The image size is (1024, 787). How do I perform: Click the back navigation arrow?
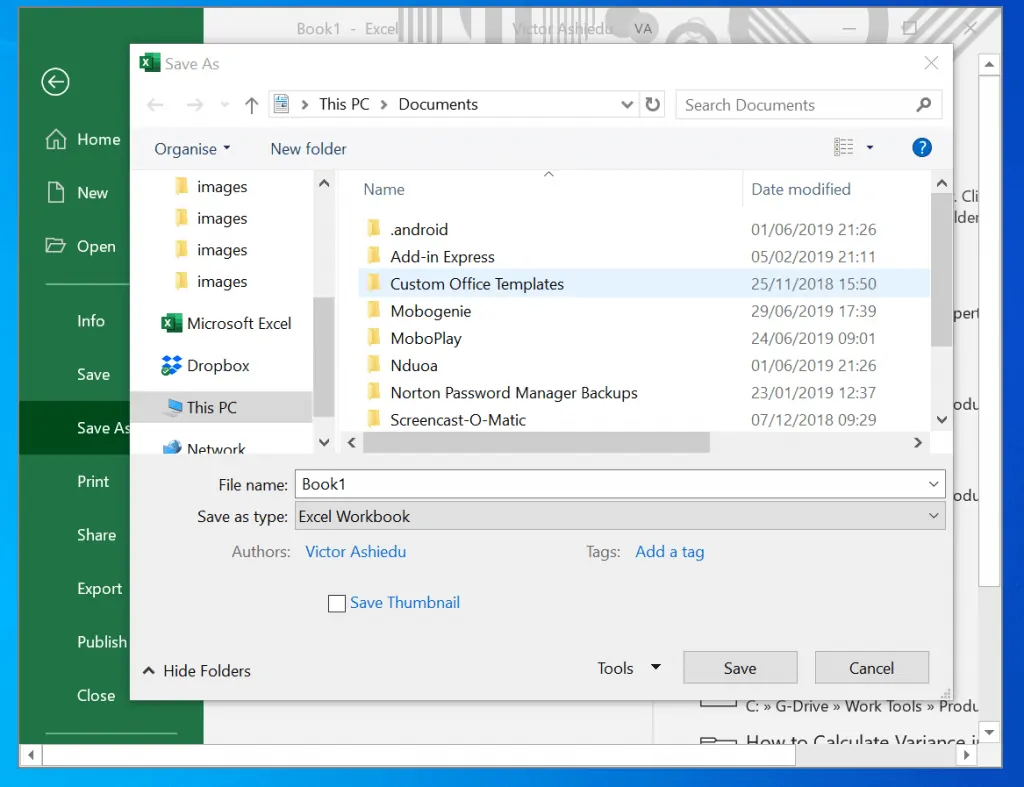click(x=156, y=104)
